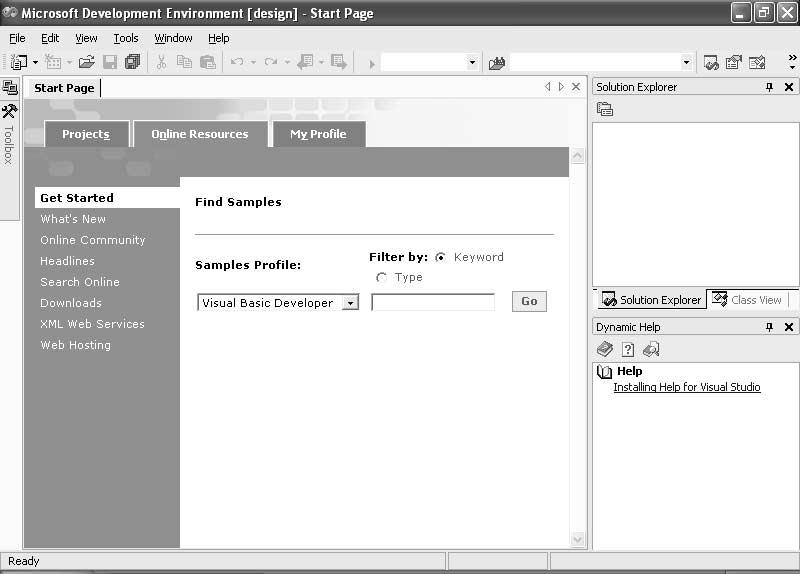Viewport: 800px width, 574px height.
Task: Click the Solution Explorer panel's toolbar icon
Action: [605, 109]
